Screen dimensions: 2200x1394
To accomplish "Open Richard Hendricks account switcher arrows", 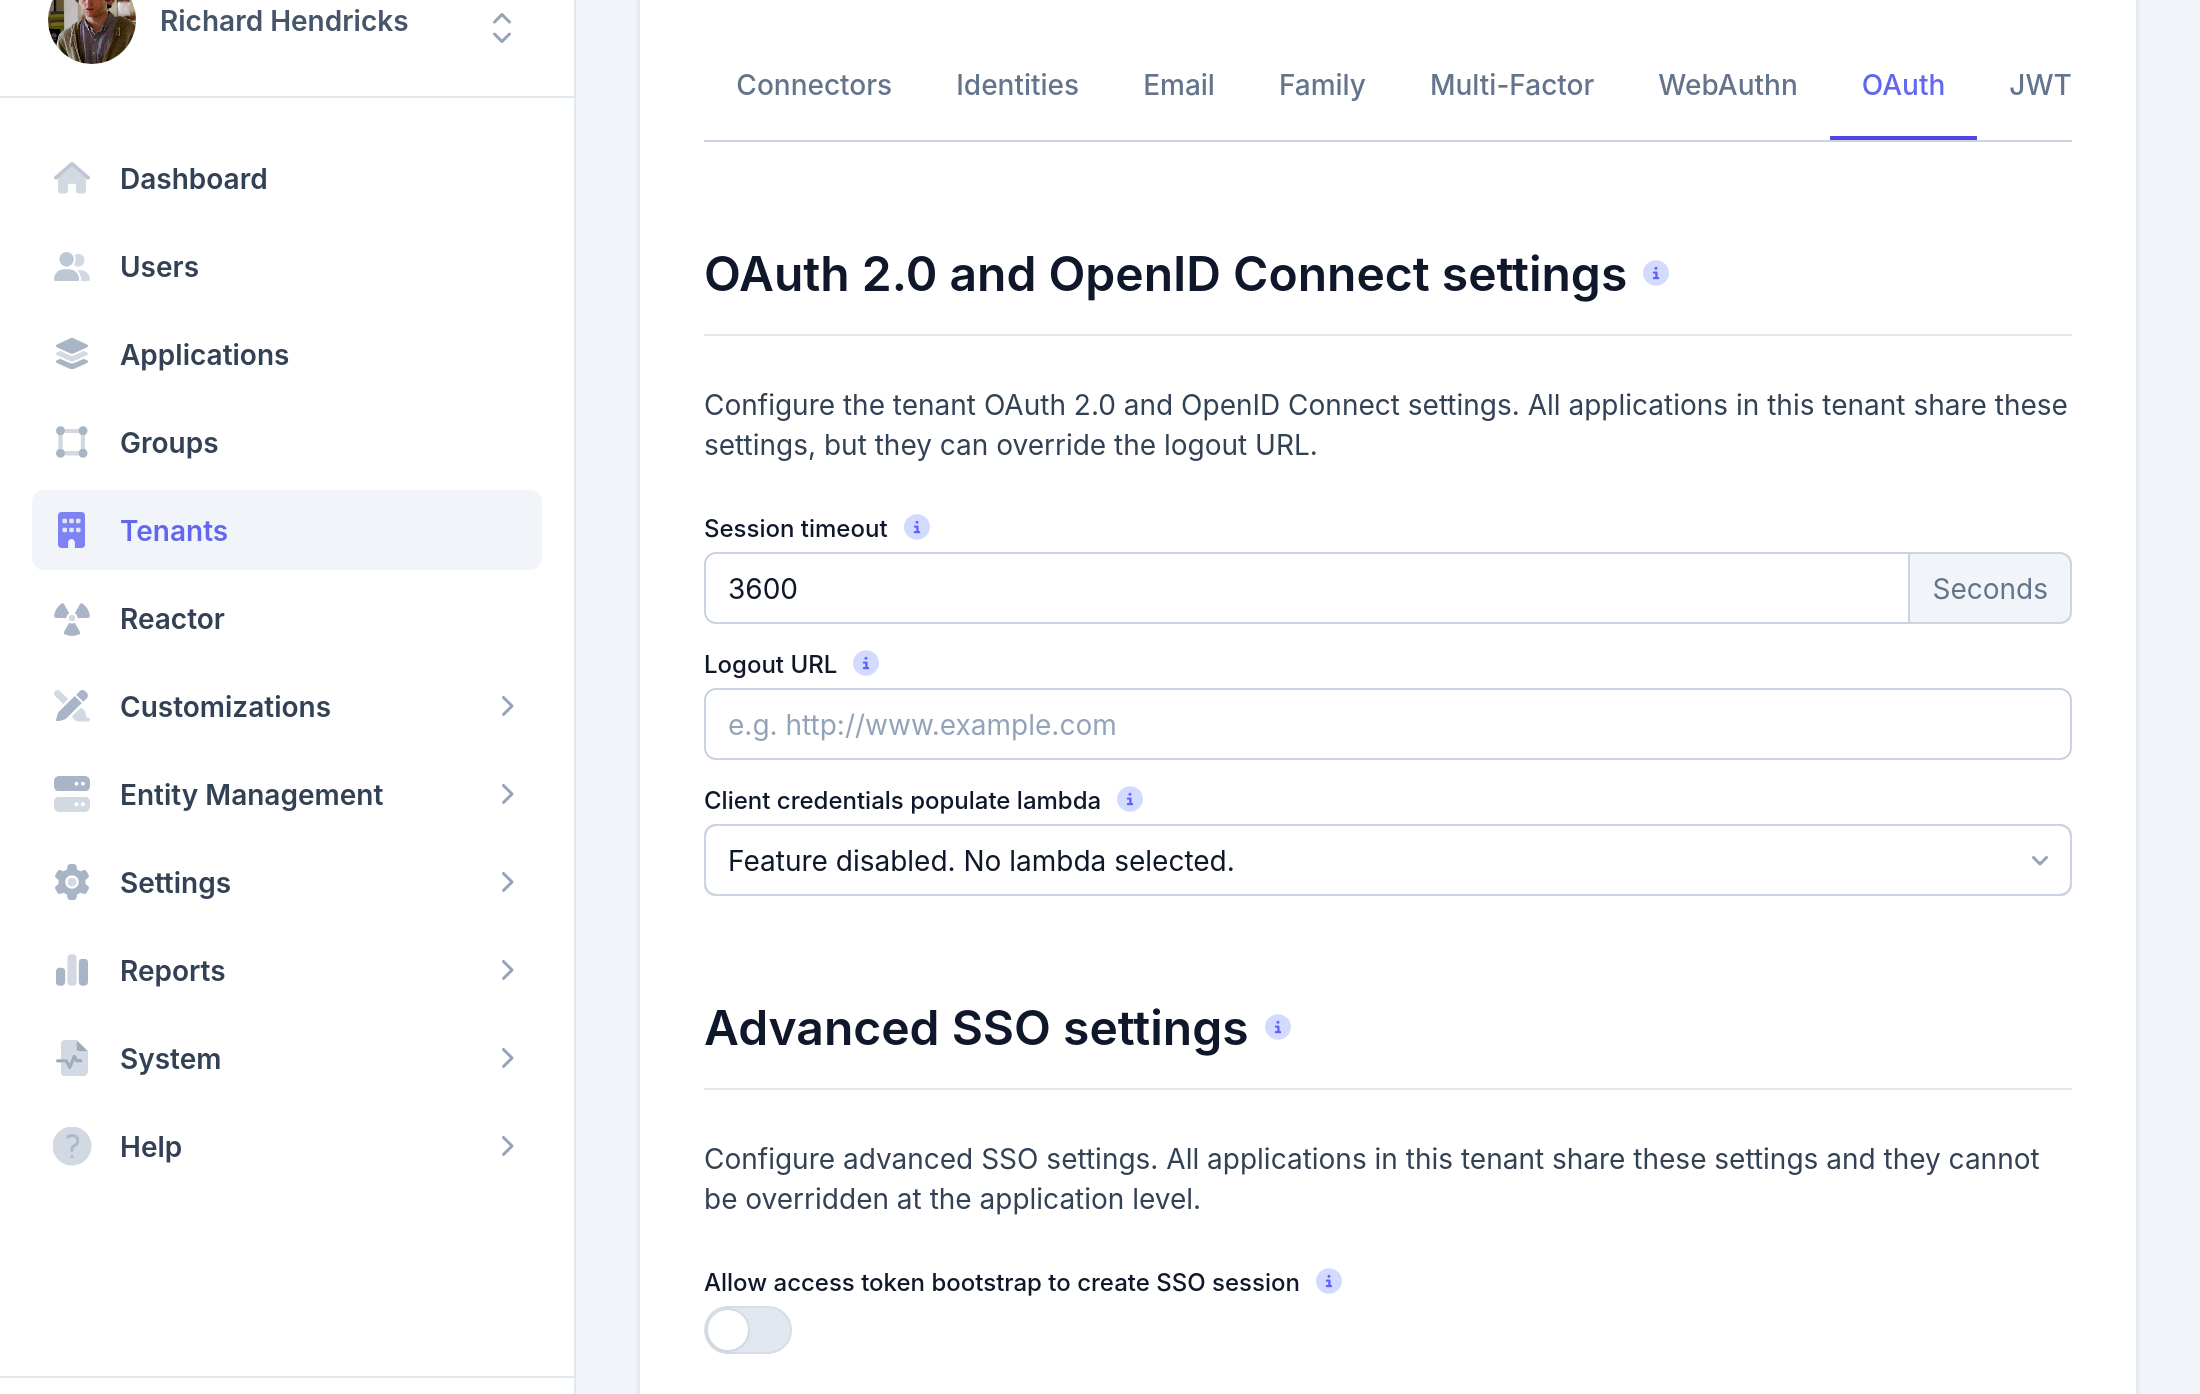I will pyautogui.click(x=502, y=27).
